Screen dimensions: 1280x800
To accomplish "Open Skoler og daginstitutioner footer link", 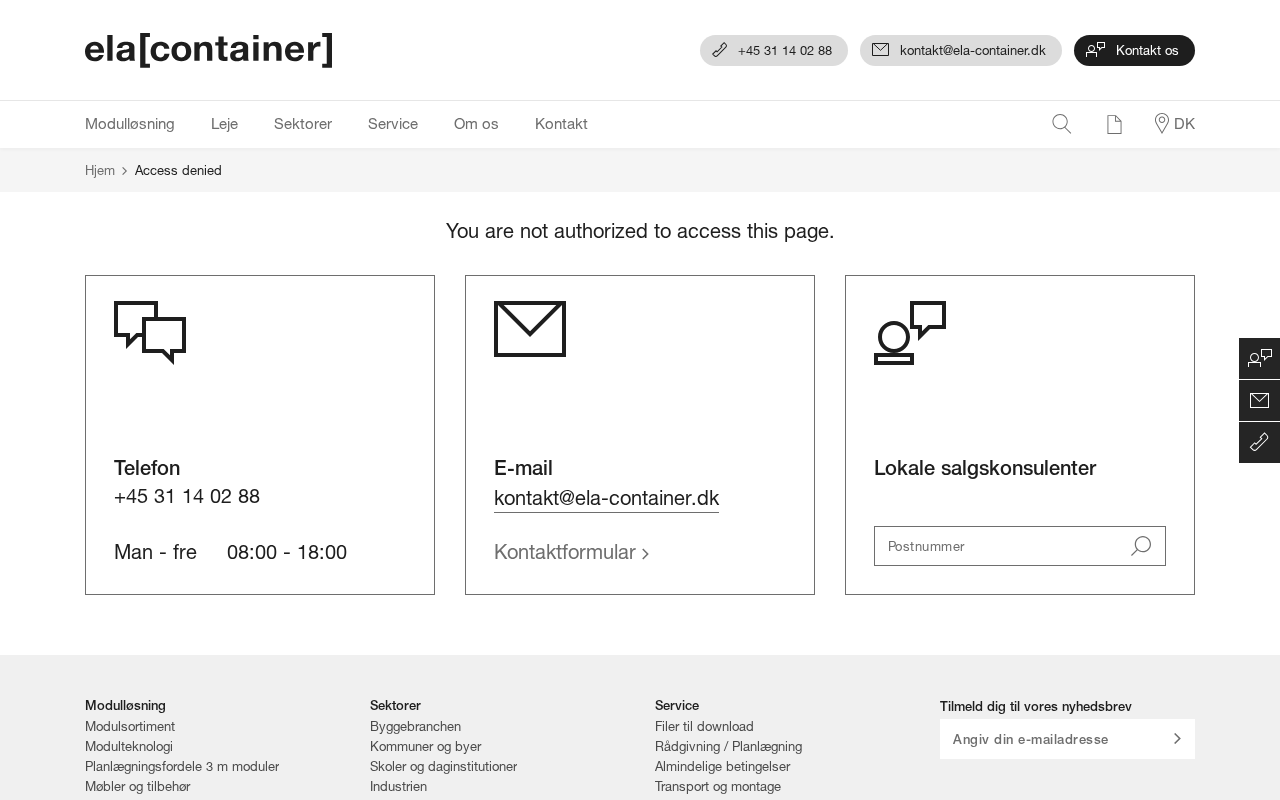I will [443, 766].
